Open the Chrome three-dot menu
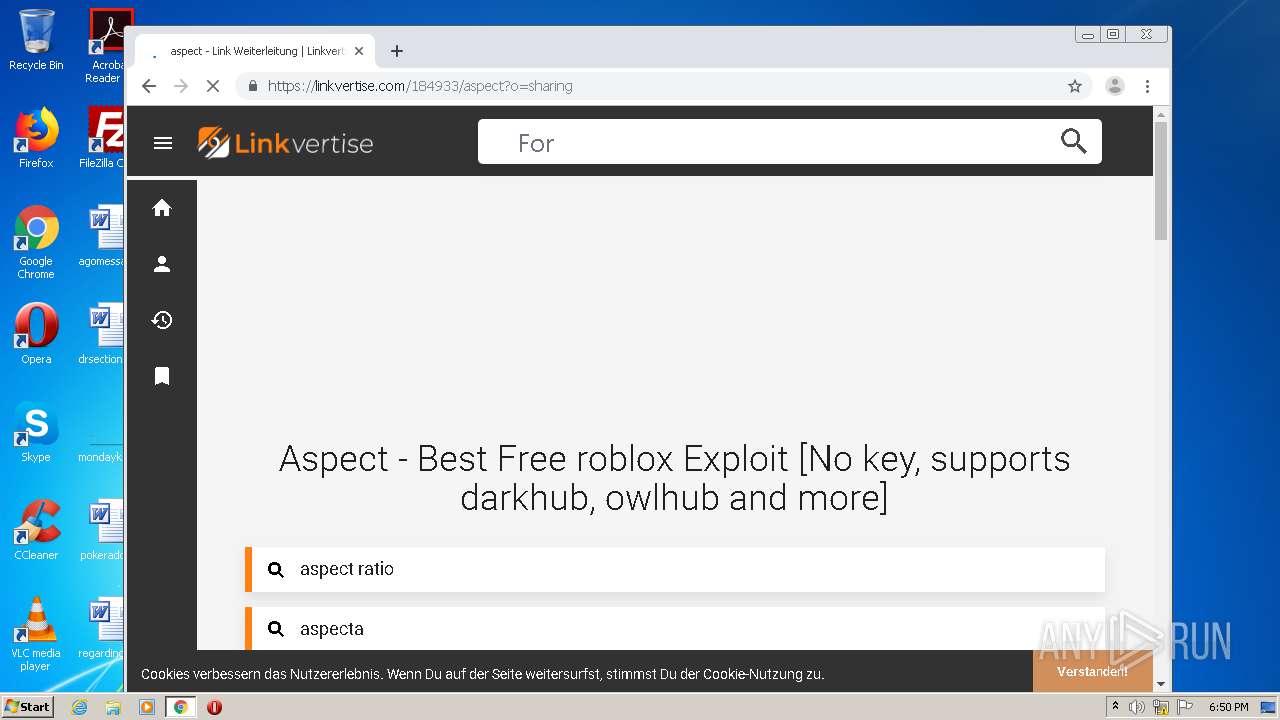 (x=1147, y=86)
